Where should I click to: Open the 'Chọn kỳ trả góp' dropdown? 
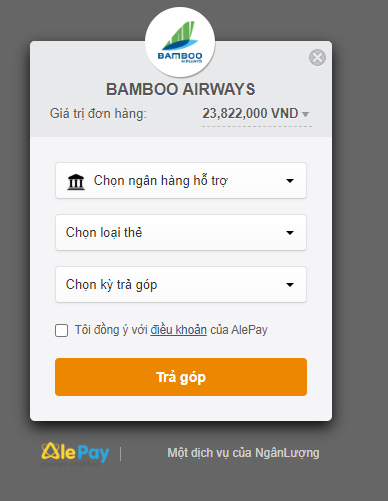181,285
